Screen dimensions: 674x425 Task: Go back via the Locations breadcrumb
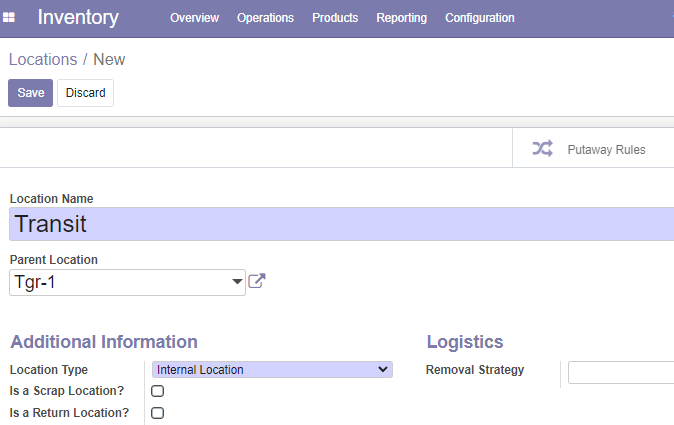tap(43, 59)
